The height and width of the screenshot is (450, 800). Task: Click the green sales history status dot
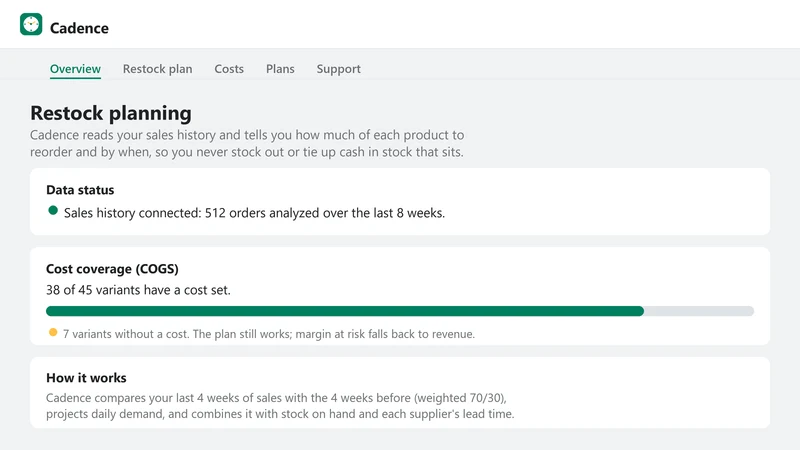coord(53,211)
